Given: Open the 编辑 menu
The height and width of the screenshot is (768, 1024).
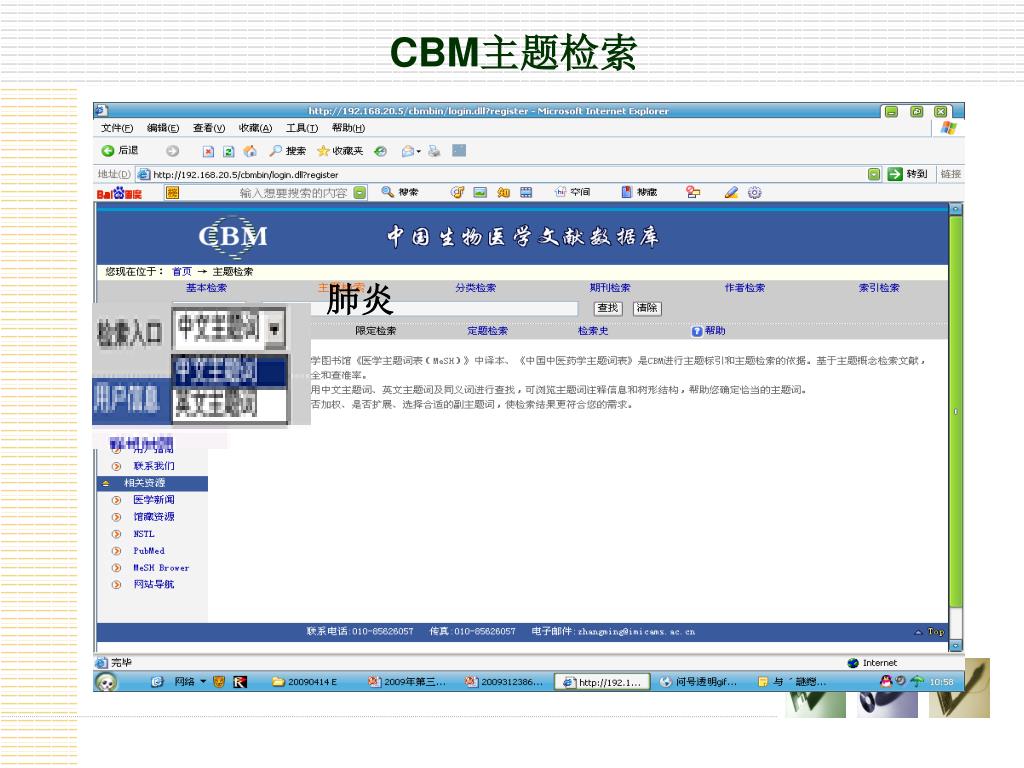Looking at the screenshot, I should click(163, 128).
